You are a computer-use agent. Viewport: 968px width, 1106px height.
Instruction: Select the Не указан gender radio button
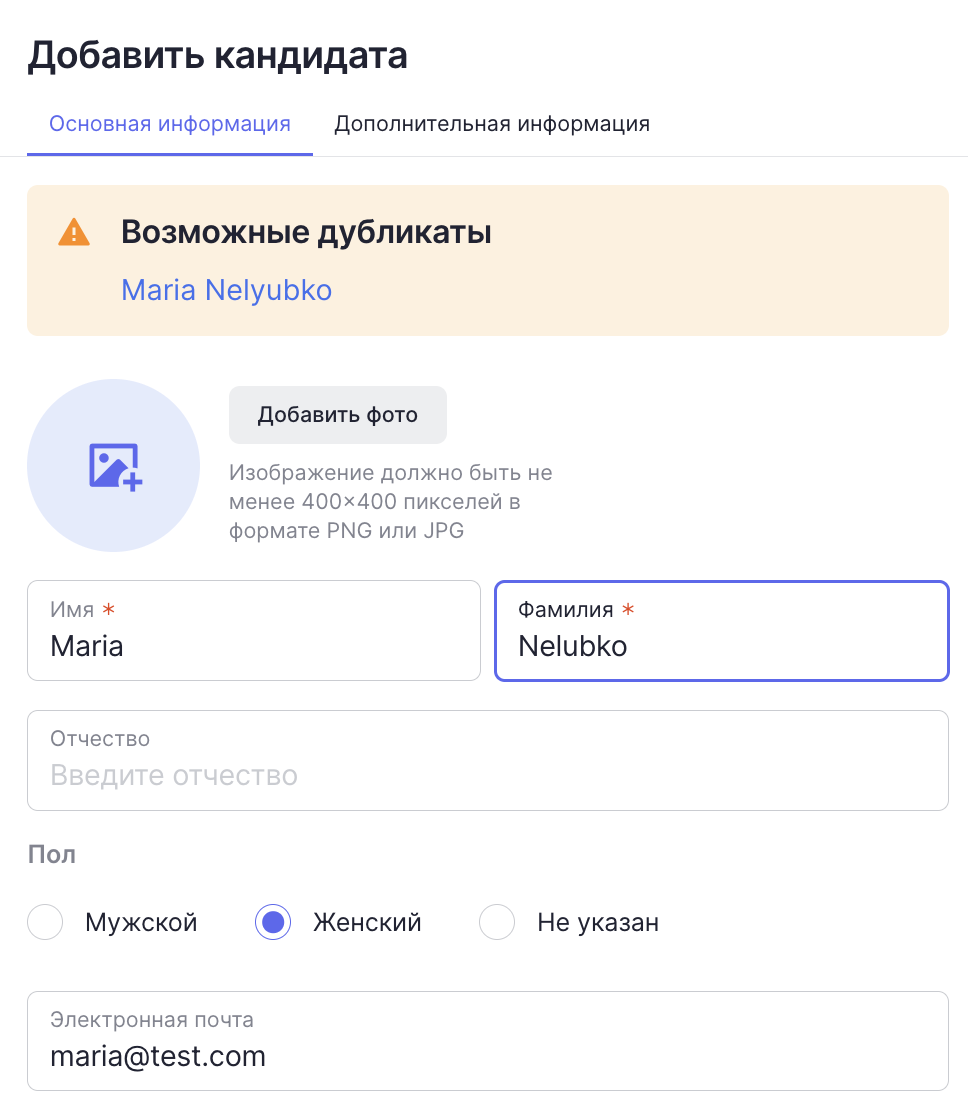[x=497, y=922]
